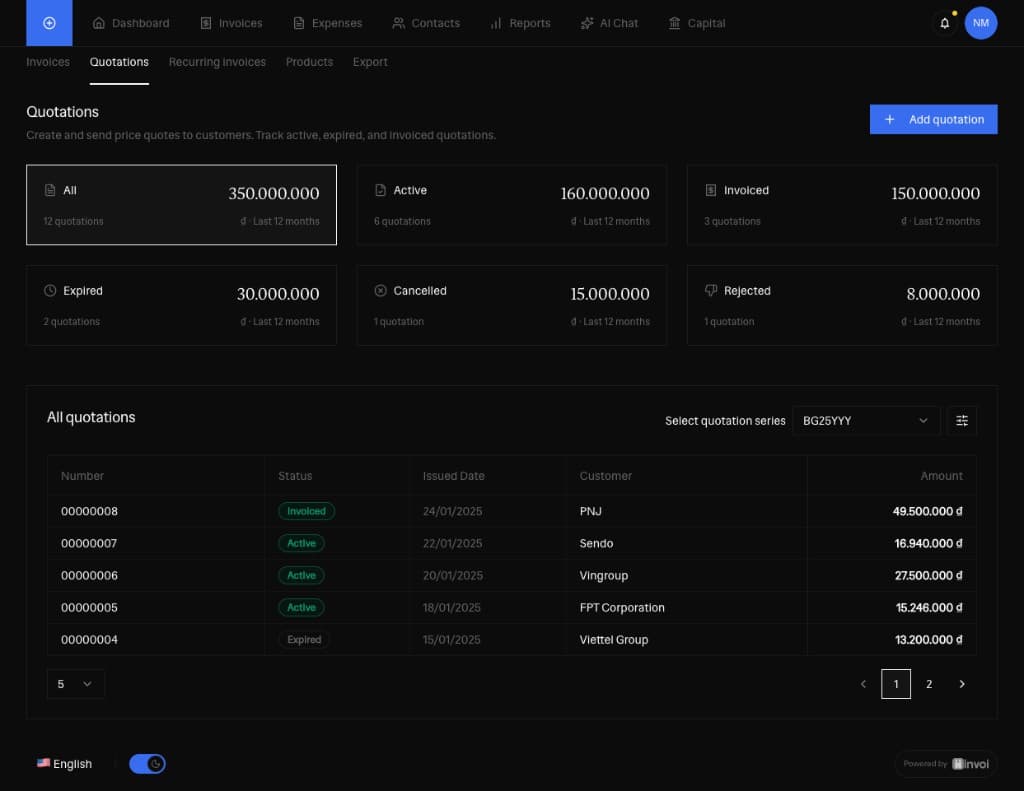The width and height of the screenshot is (1024, 791).
Task: Filter by the Cancelled quotations card
Action: [x=511, y=305]
